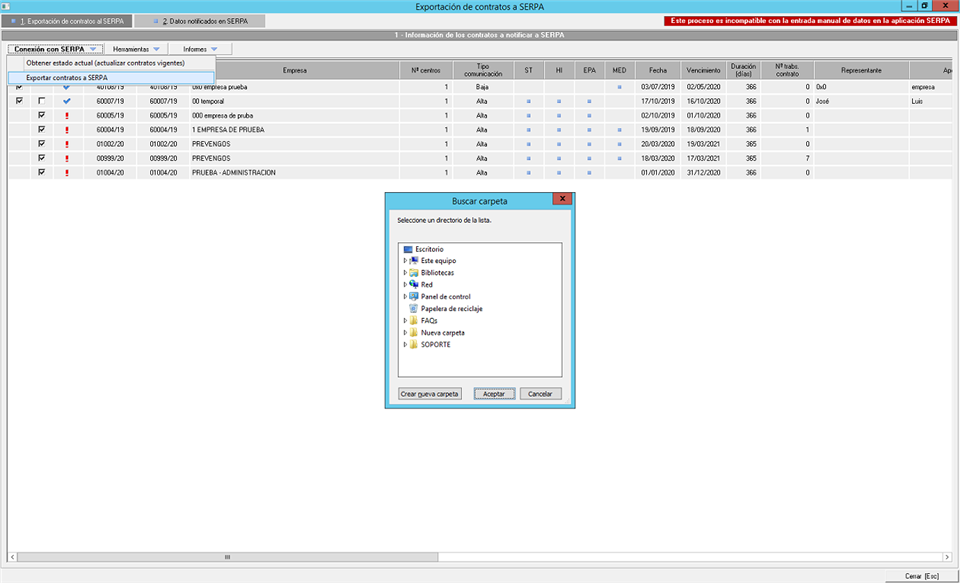Toggle the unchecked box in row 60007/19
Viewport: 960px width, 583px height.
pos(41,101)
